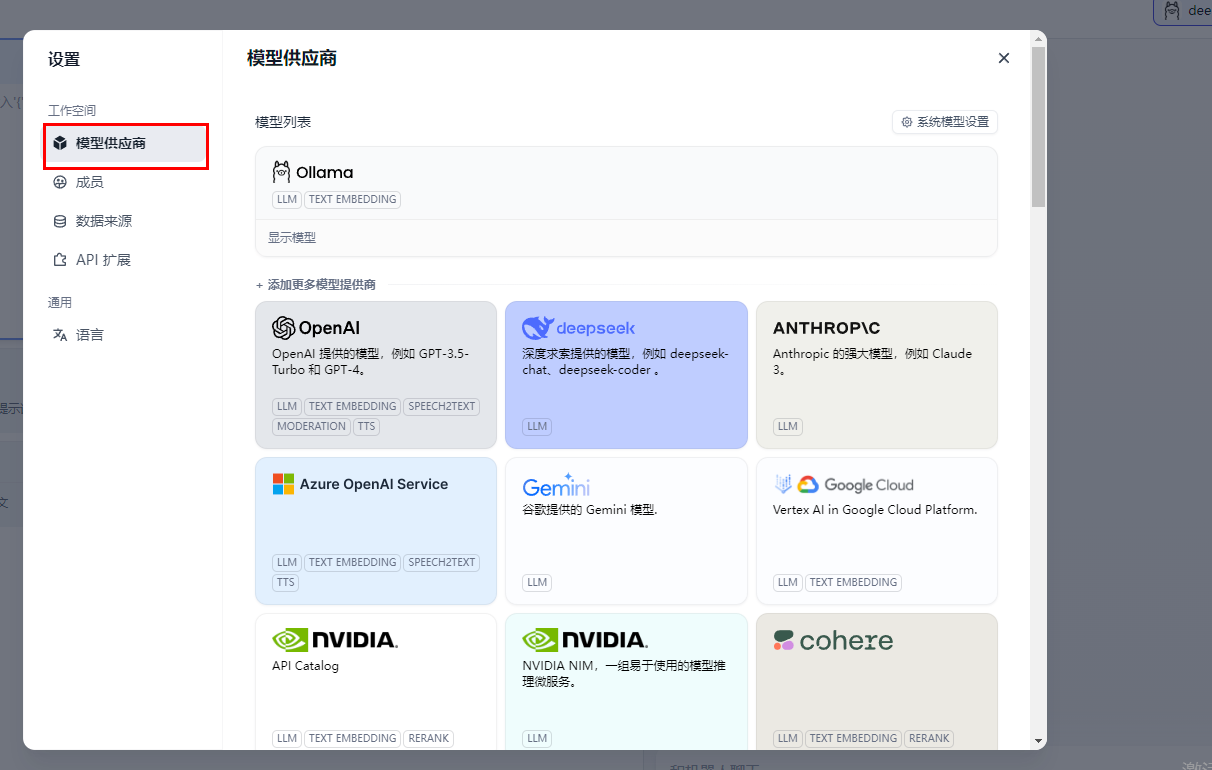The image size is (1212, 770).
Task: Click the TEXT EMBEDDING tag on Ollama
Action: pyautogui.click(x=352, y=199)
